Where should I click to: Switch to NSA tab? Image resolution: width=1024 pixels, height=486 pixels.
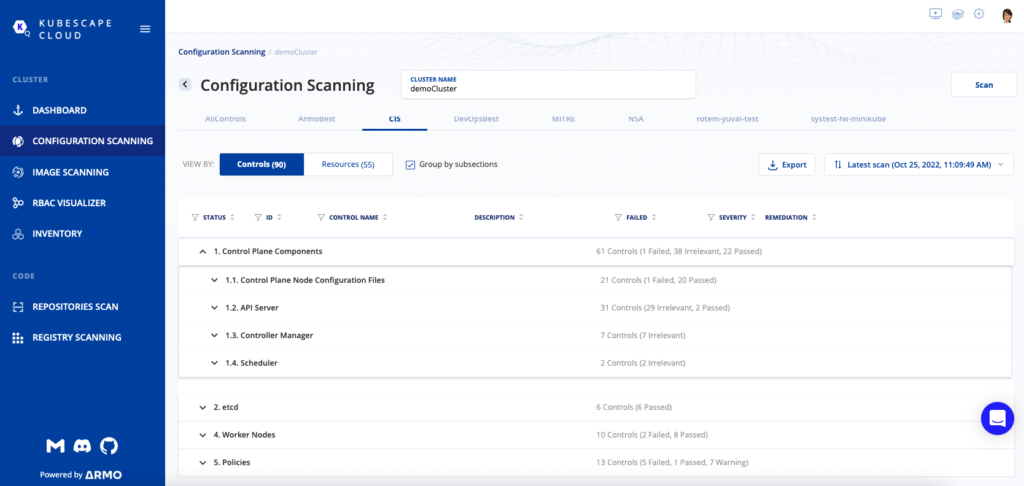(x=635, y=120)
